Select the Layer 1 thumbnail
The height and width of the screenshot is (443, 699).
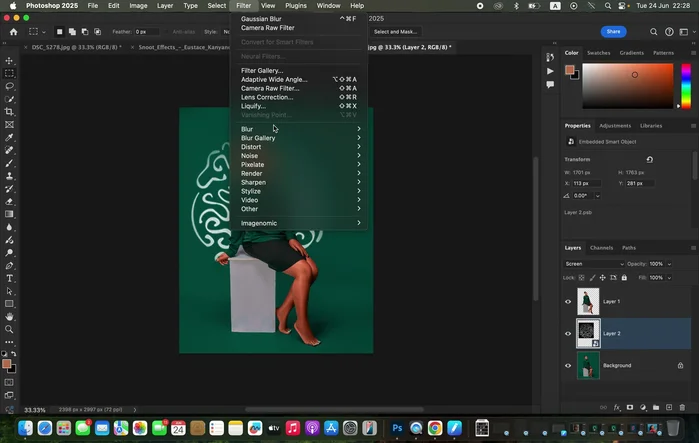click(x=588, y=301)
